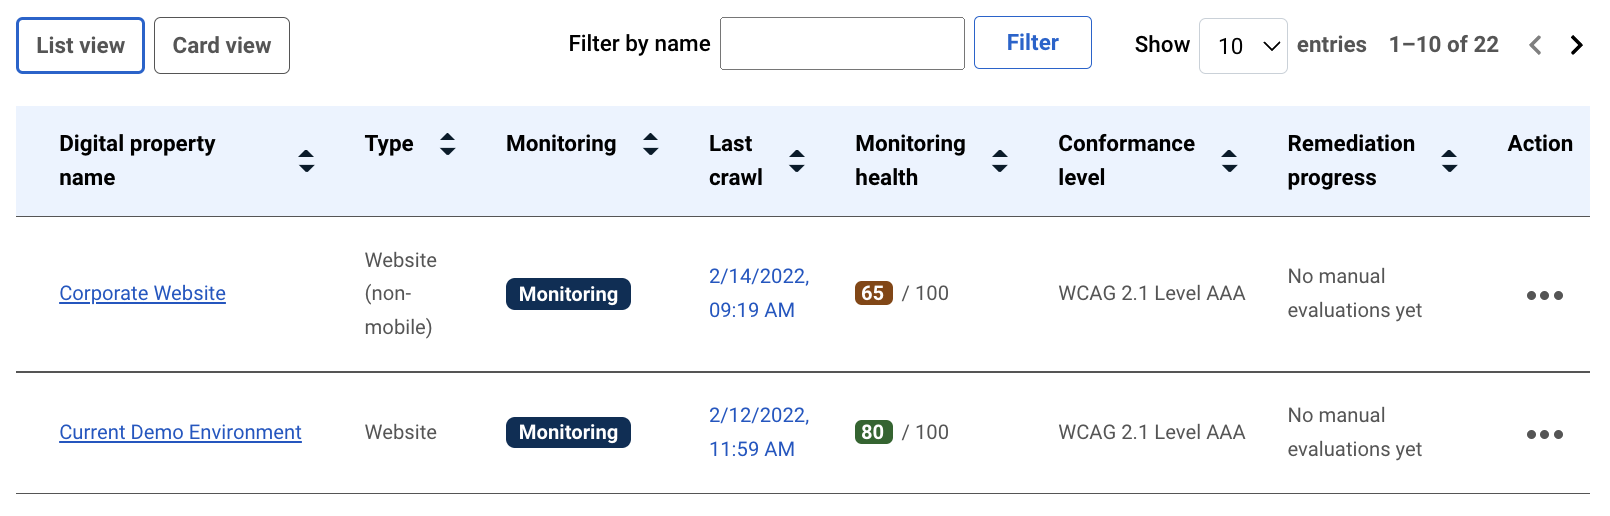Click the Filter button
The image size is (1610, 516).
coord(1032,43)
